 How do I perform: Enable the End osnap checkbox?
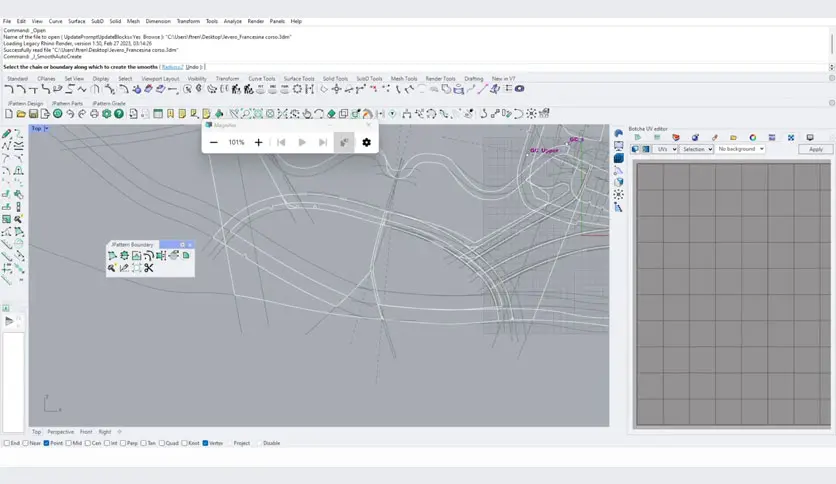[x=7, y=443]
